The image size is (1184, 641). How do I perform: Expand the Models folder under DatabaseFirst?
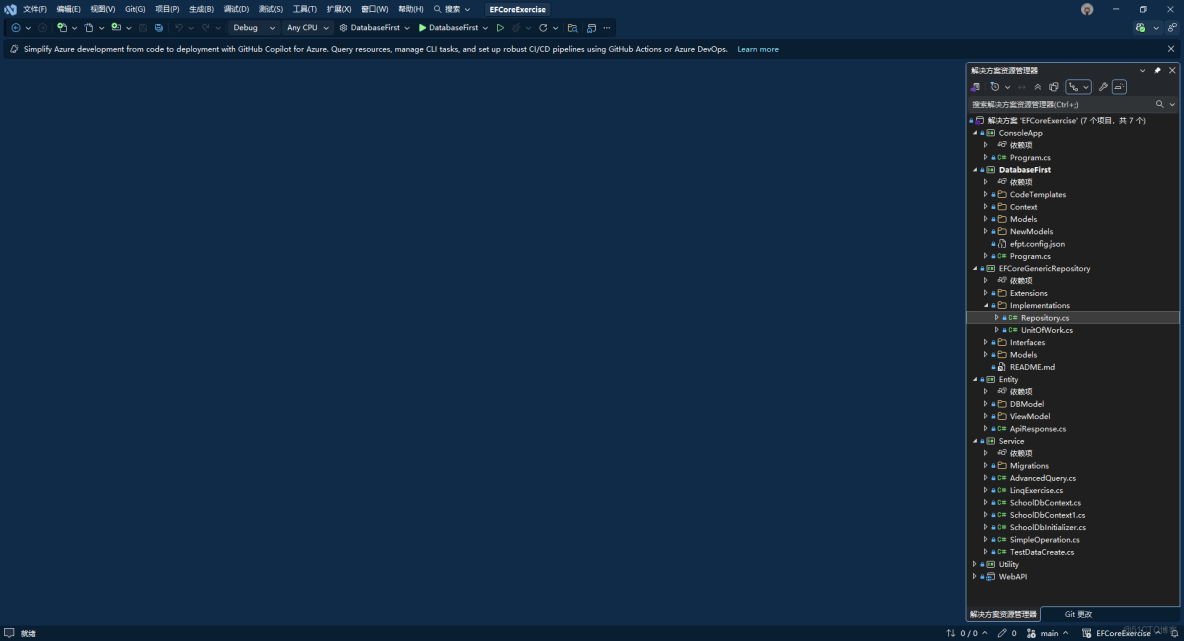(985, 219)
